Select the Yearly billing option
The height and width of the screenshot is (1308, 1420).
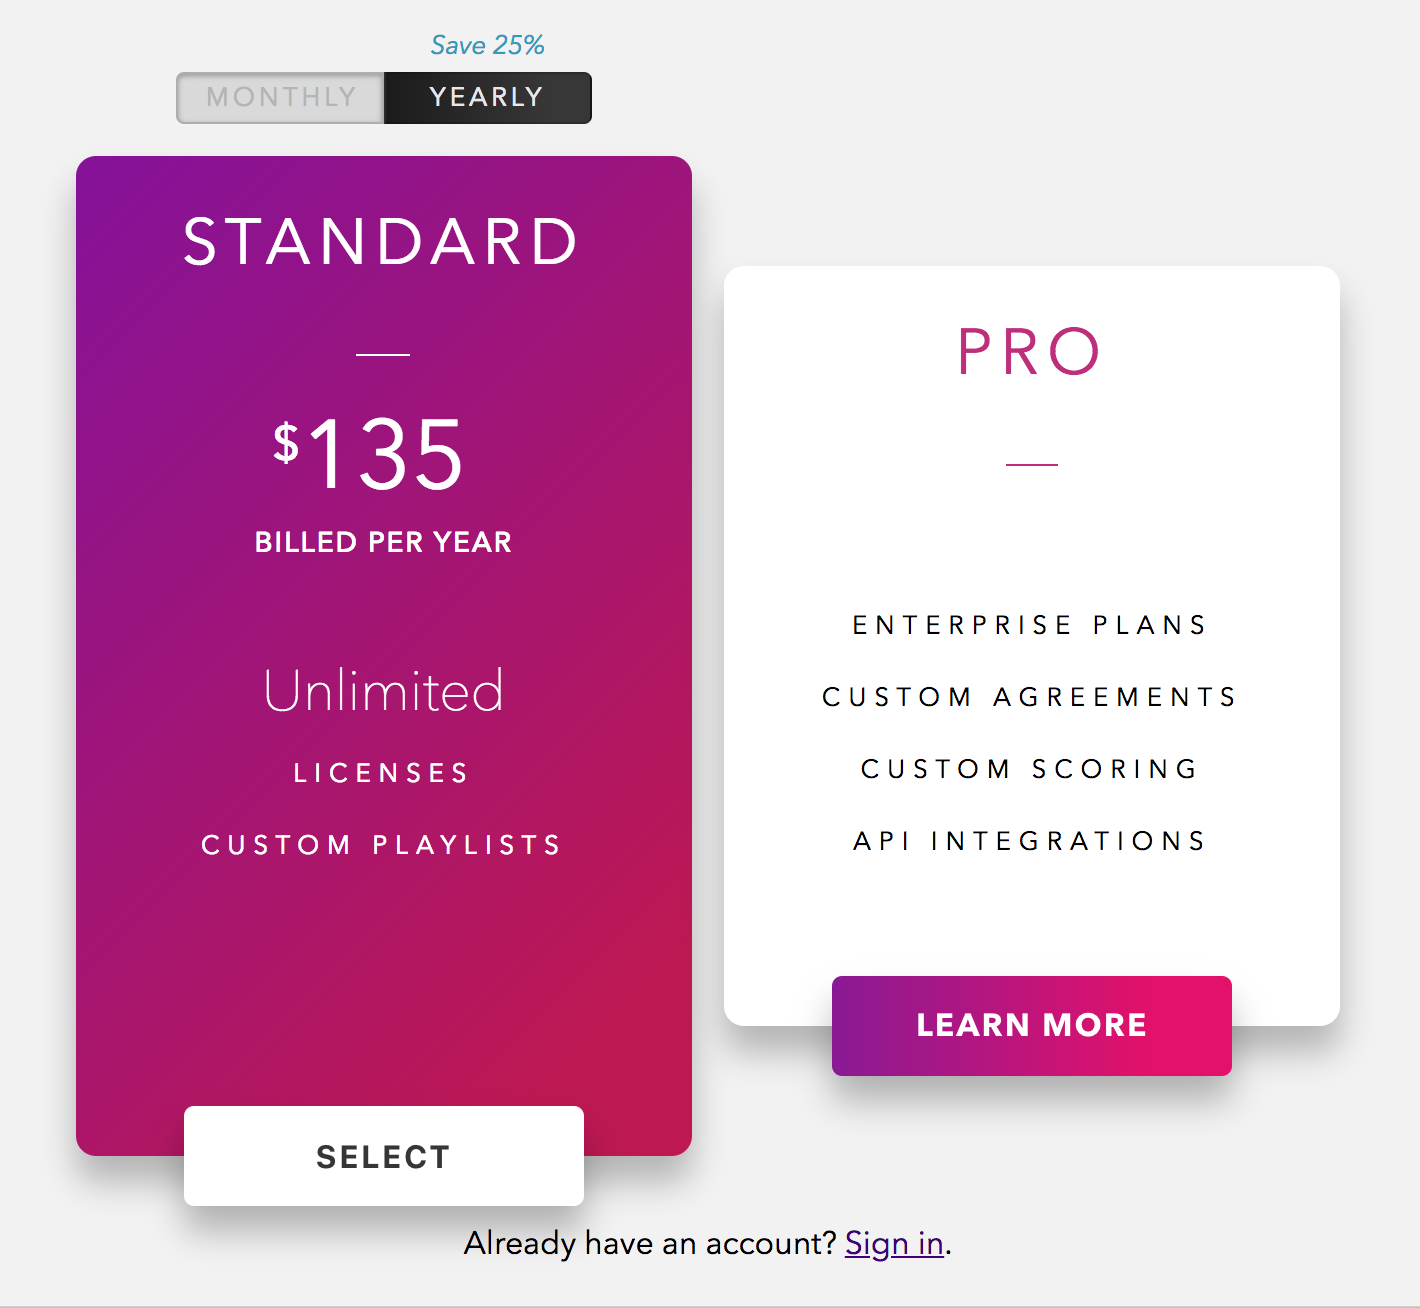tap(487, 98)
